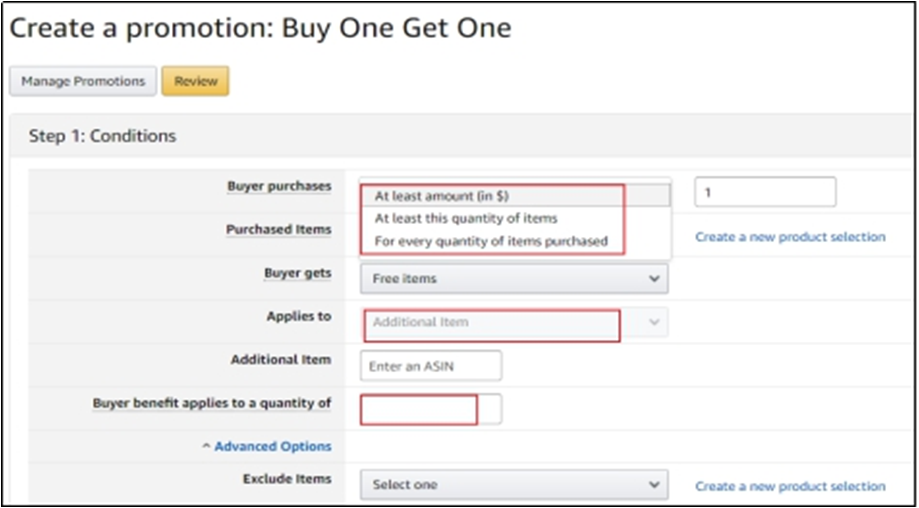Focus the Buyer benefit quantity input box

(430, 409)
